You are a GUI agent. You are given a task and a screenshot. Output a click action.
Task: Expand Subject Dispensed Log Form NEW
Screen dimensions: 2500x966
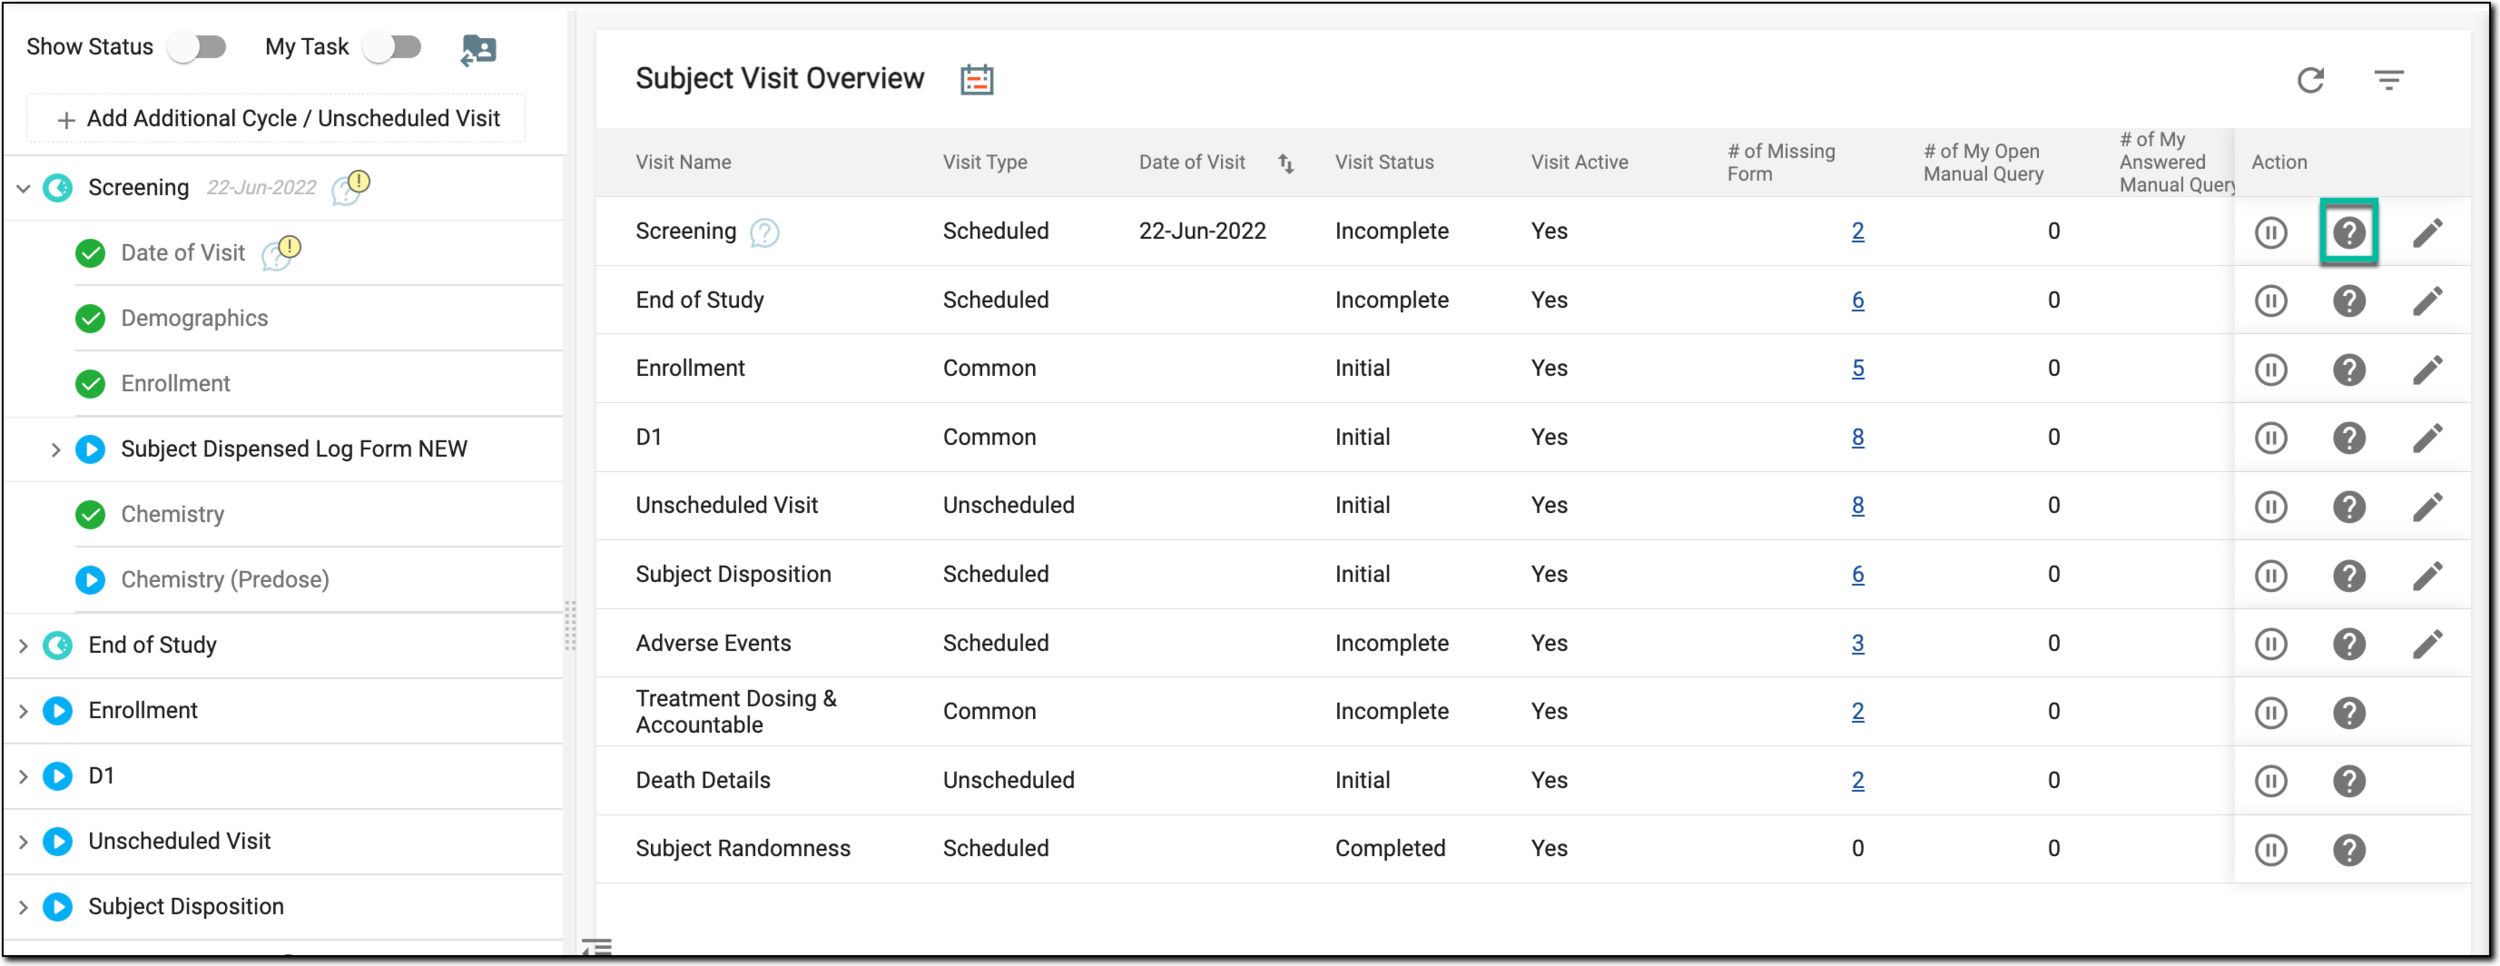56,450
